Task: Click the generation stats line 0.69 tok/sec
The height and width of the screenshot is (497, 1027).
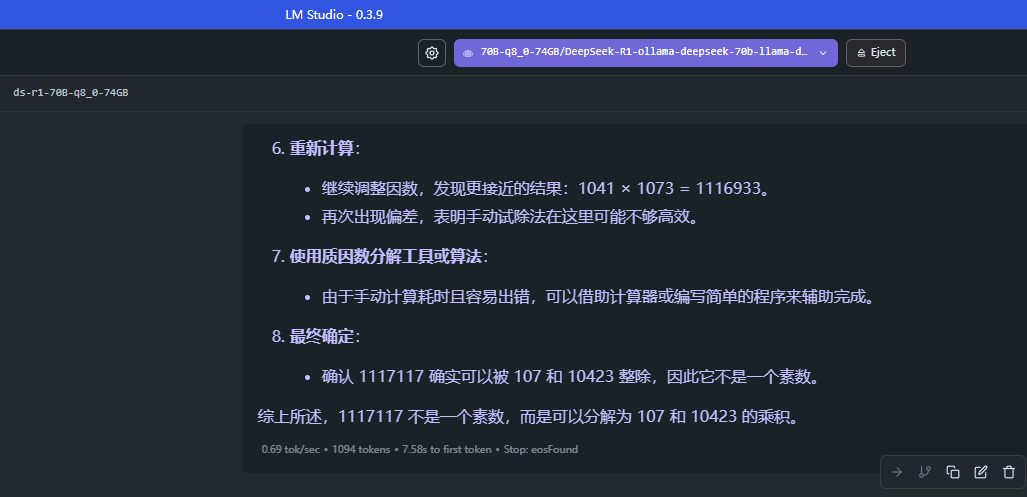Action: coord(419,449)
